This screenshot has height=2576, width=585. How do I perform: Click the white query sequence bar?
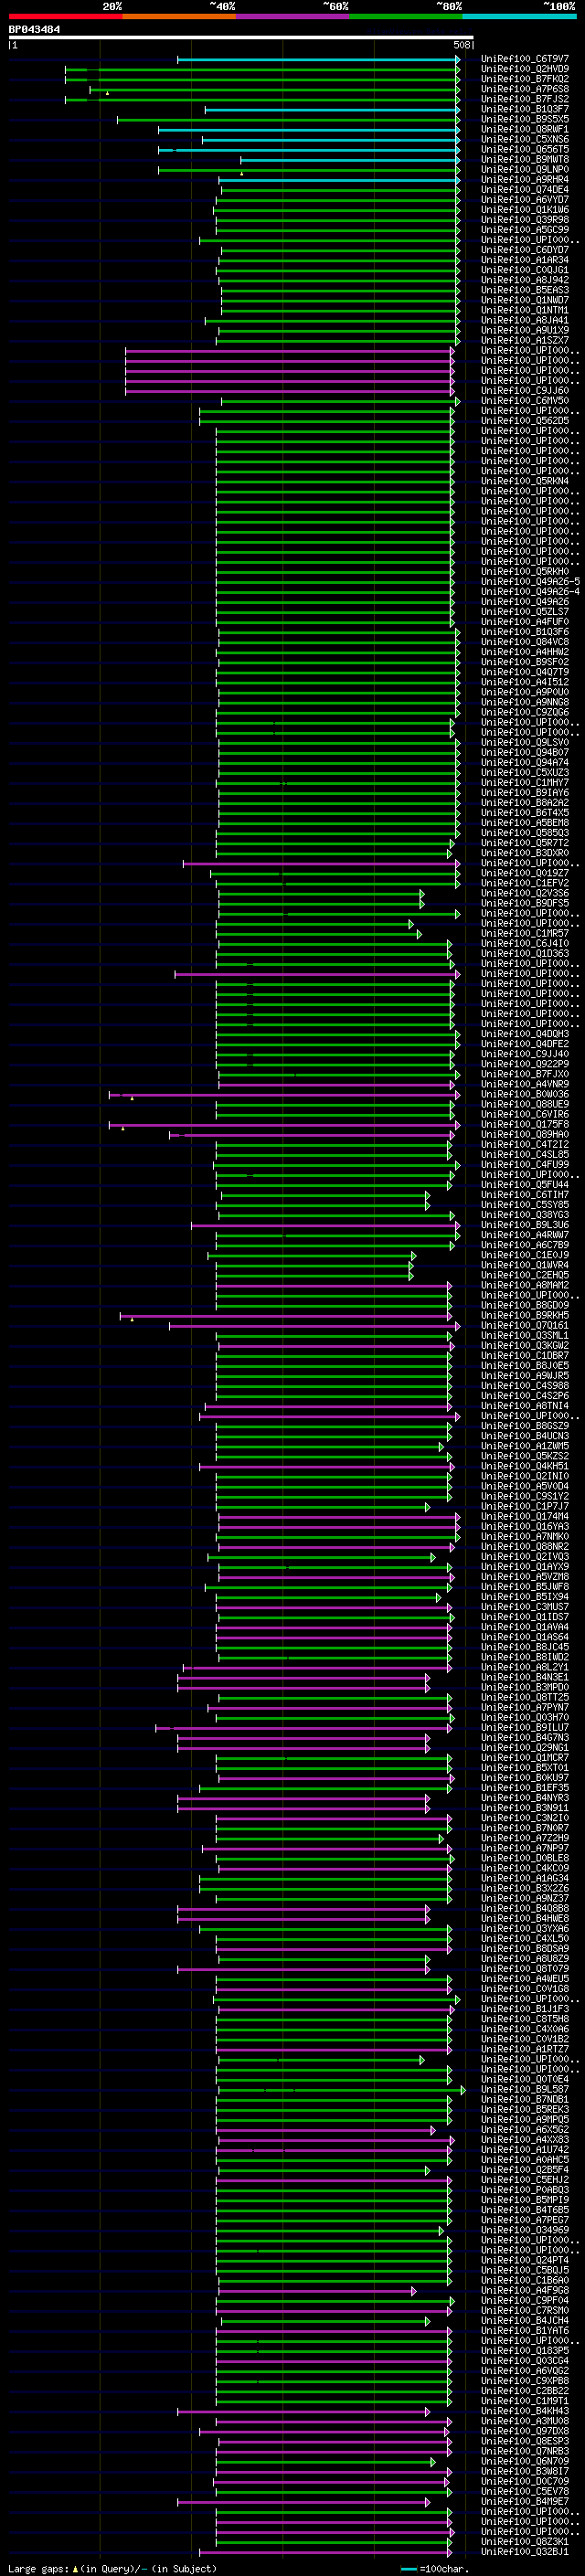point(241,37)
